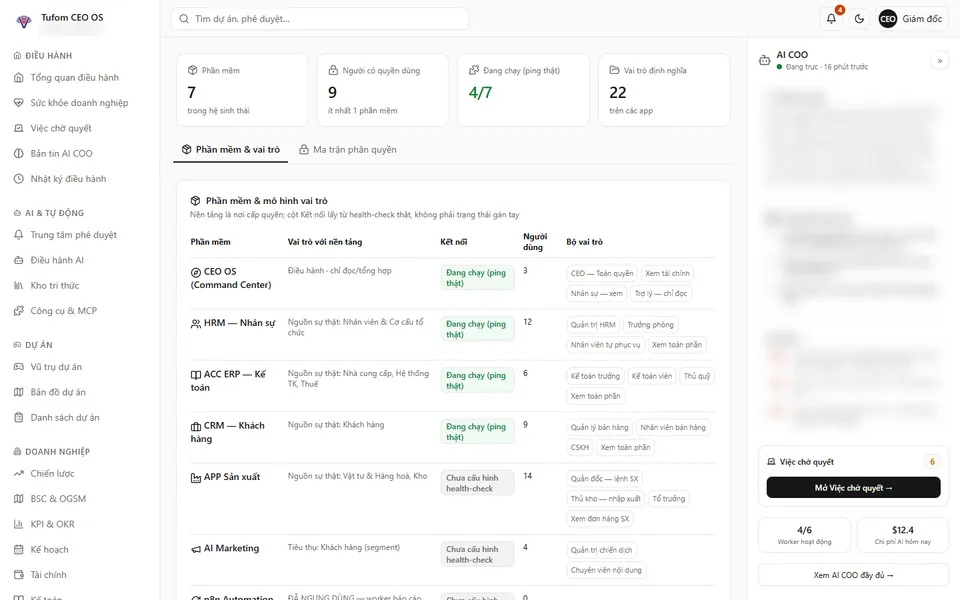Click the Worker hoạt động 4/6 card

tap(804, 535)
